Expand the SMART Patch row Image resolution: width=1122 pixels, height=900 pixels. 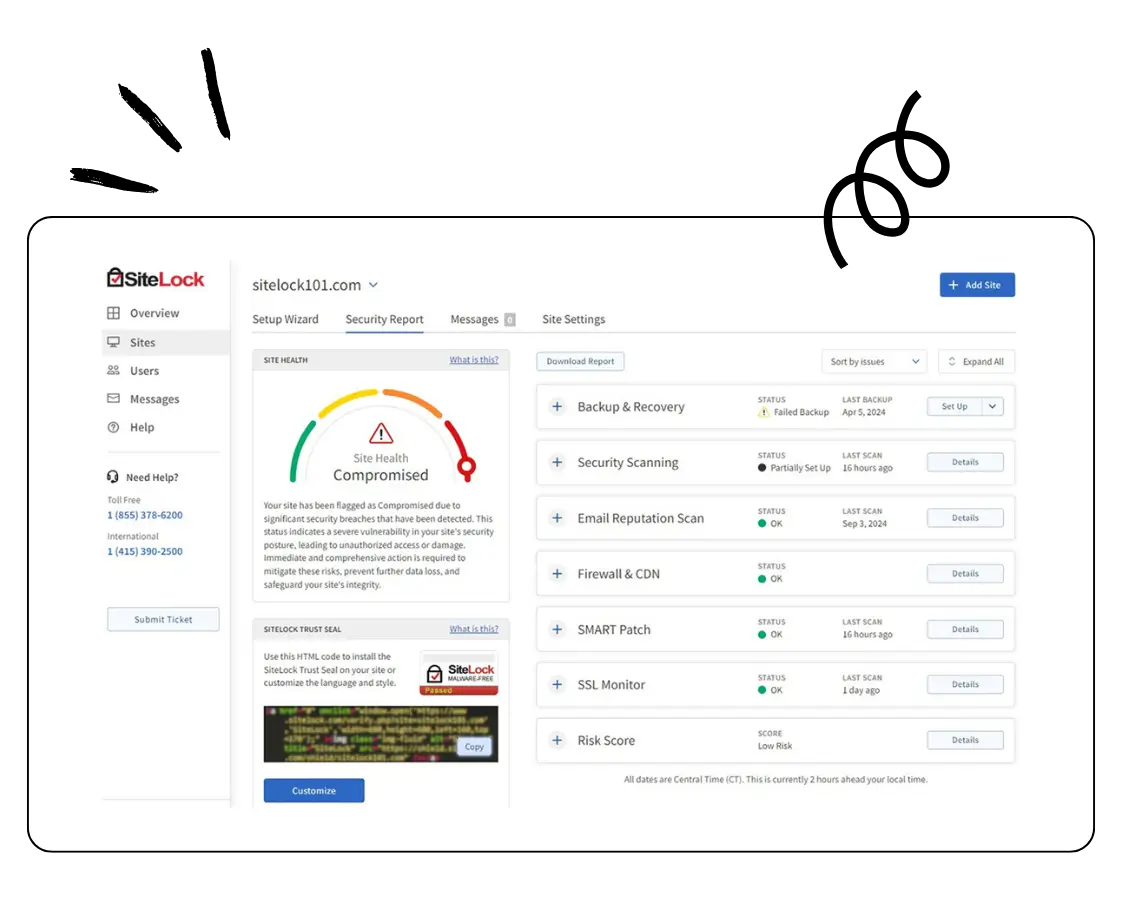[557, 630]
